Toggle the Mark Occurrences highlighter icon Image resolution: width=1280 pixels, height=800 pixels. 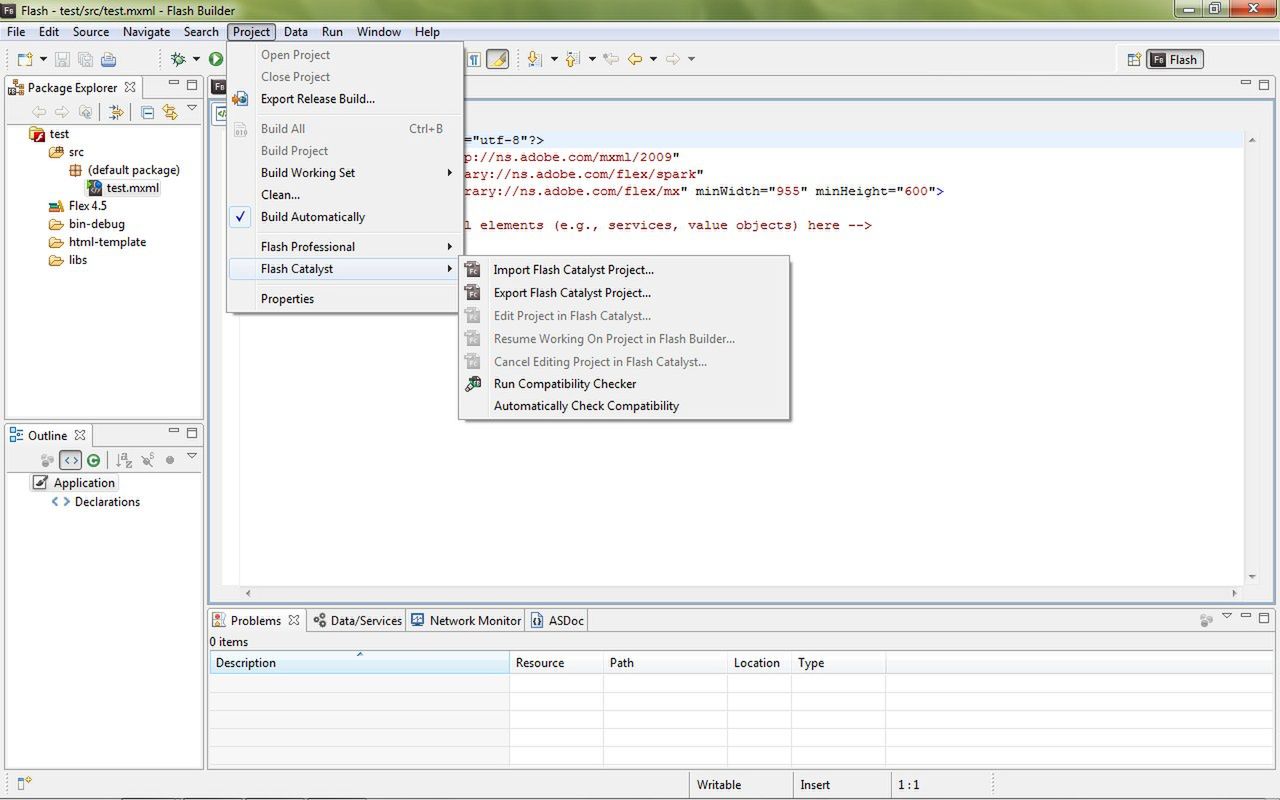497,59
